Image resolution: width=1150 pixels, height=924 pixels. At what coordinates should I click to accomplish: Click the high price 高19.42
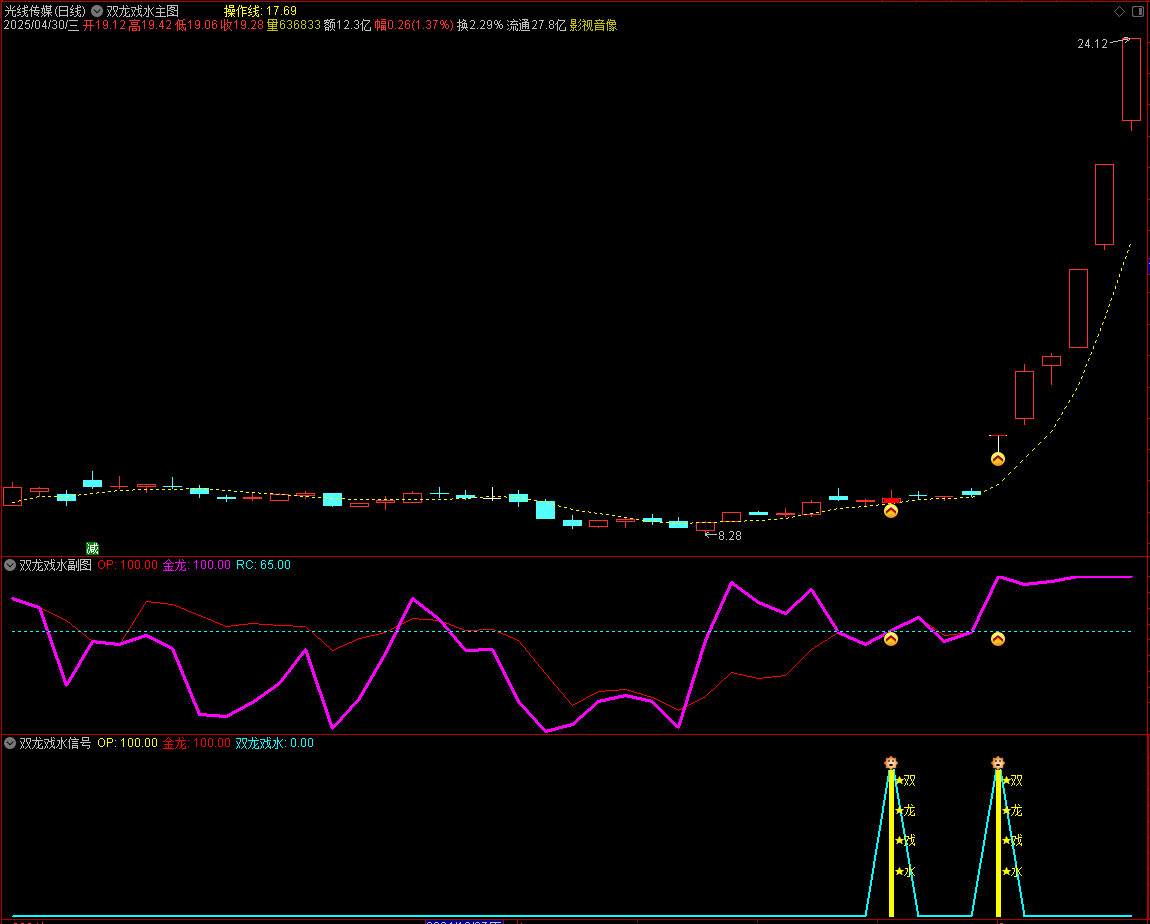(x=150, y=25)
